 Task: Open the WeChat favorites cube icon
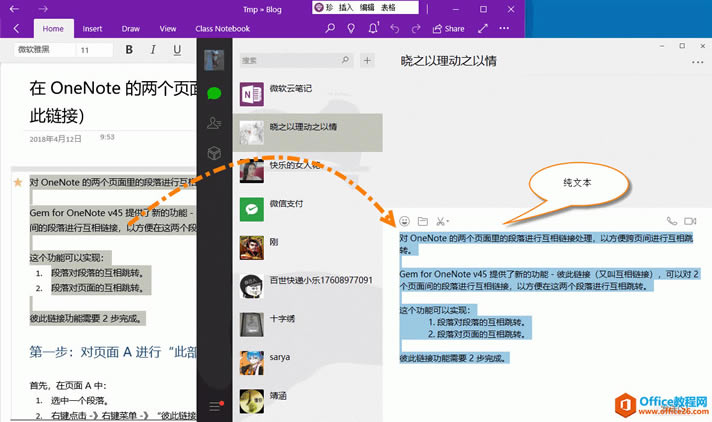[x=213, y=153]
